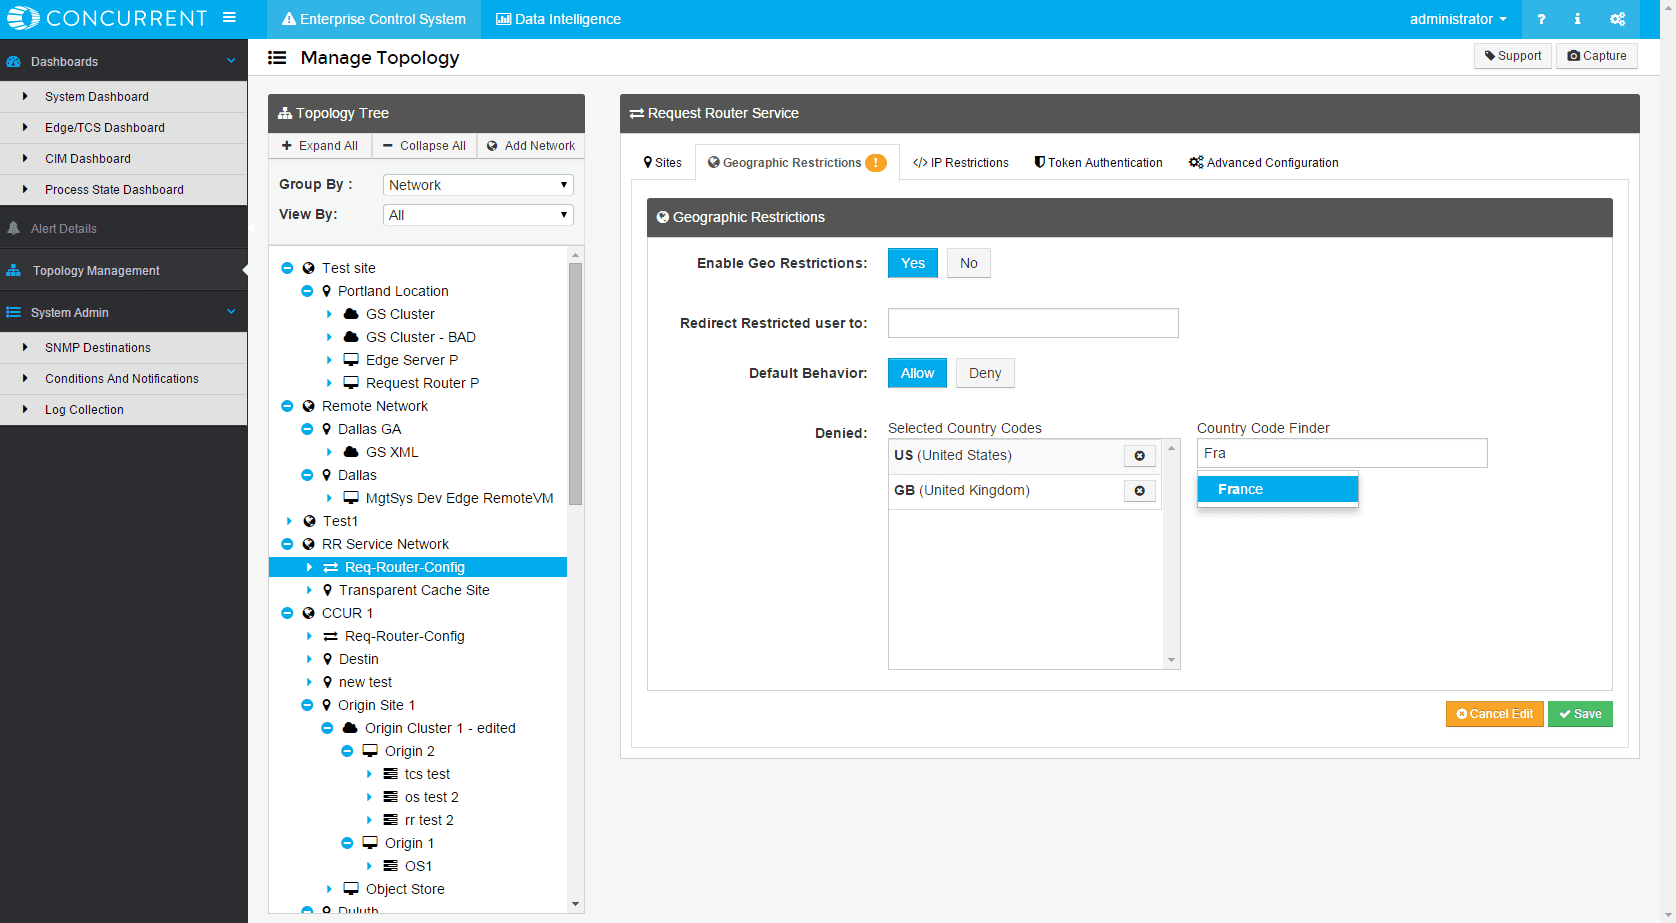Click Collapse All in Topology Tree
The height and width of the screenshot is (923, 1676).
(424, 146)
